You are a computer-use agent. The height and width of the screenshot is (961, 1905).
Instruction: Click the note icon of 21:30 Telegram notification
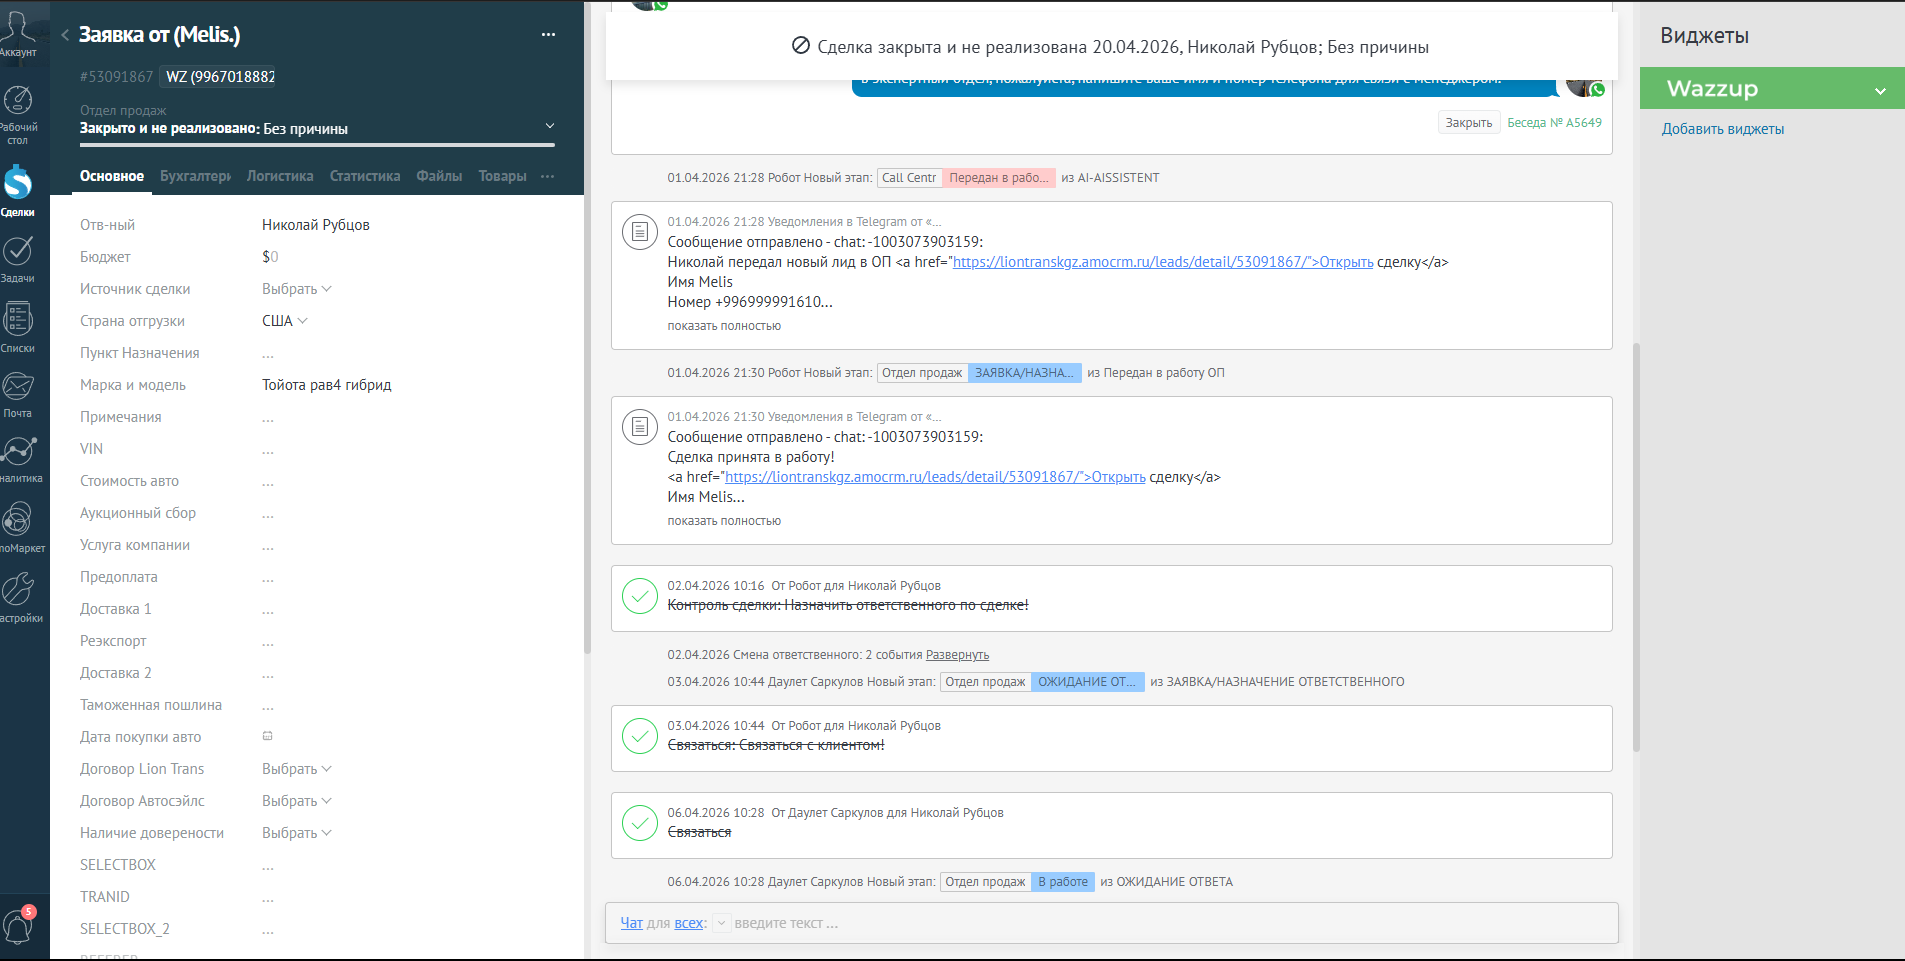click(640, 427)
